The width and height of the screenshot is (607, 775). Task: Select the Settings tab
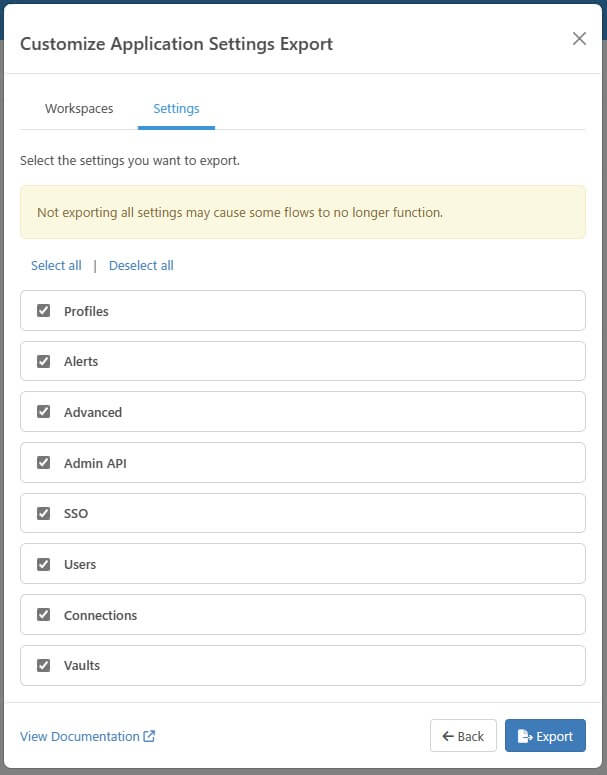click(176, 108)
